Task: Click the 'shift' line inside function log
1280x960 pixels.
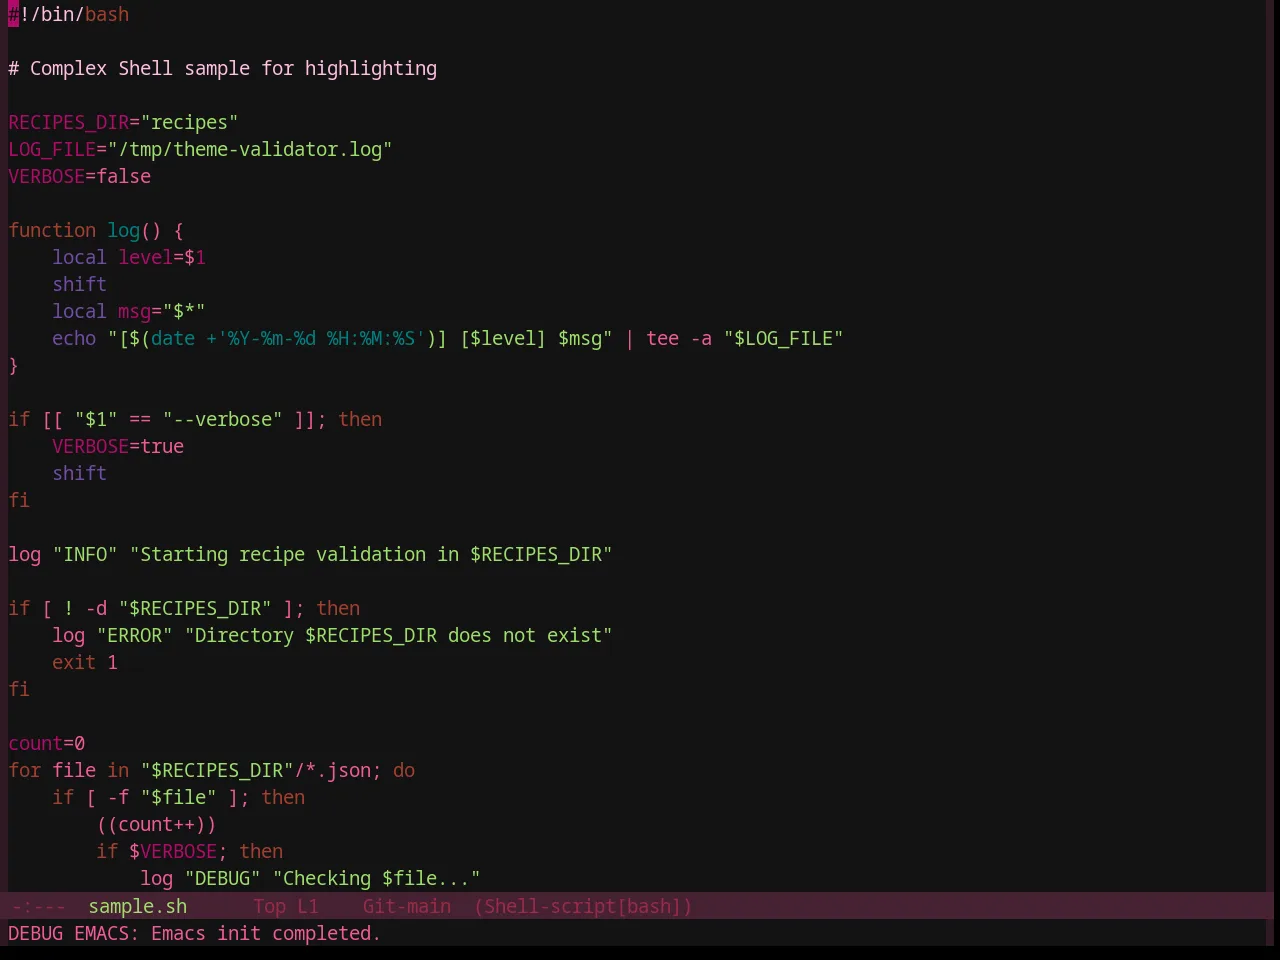Action: point(79,284)
